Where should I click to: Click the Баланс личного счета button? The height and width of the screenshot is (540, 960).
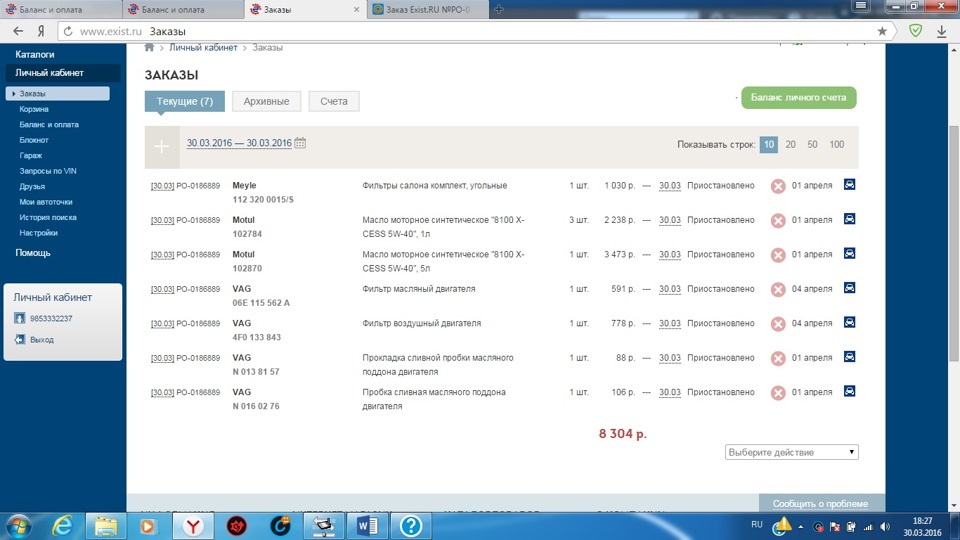pos(798,98)
